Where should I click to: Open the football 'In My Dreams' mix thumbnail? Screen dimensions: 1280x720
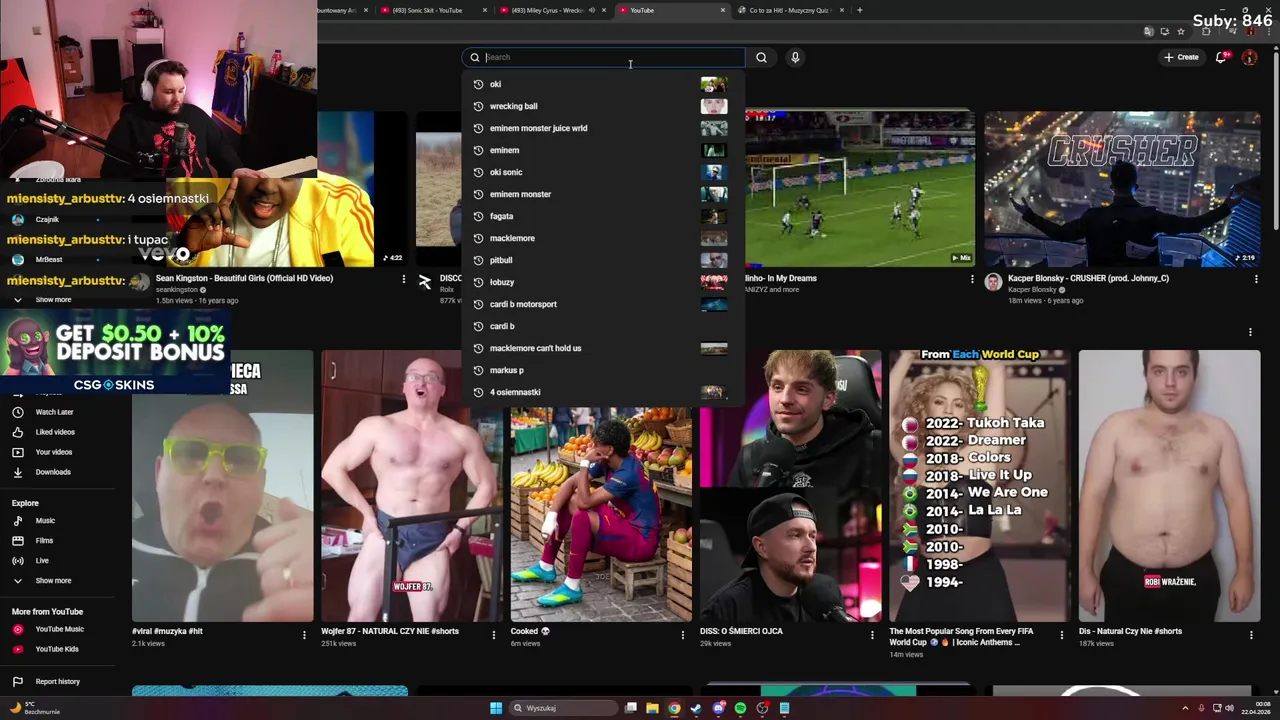(x=860, y=189)
